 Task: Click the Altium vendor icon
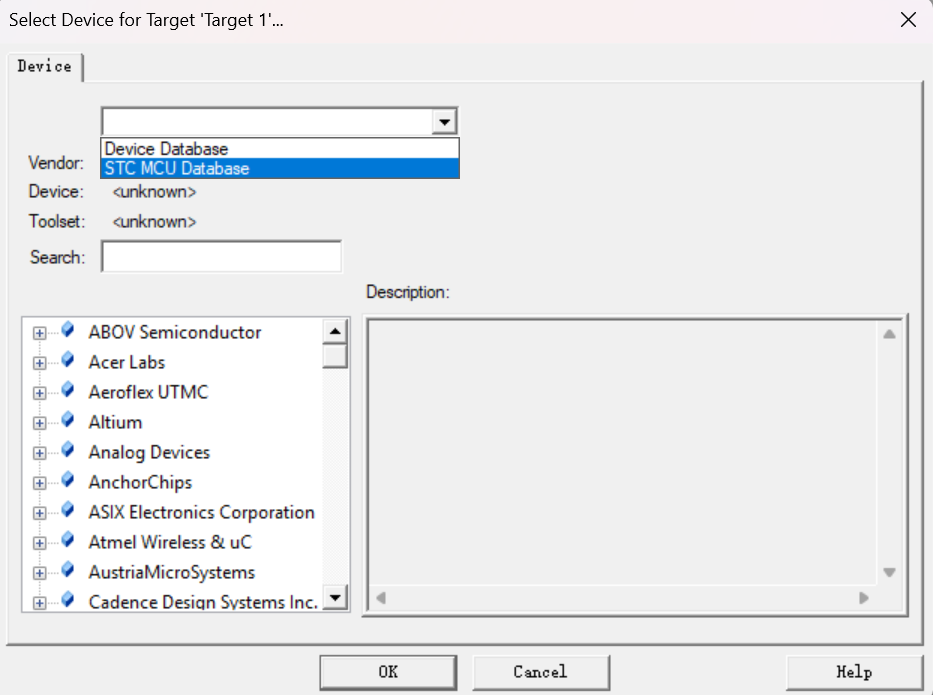point(68,419)
